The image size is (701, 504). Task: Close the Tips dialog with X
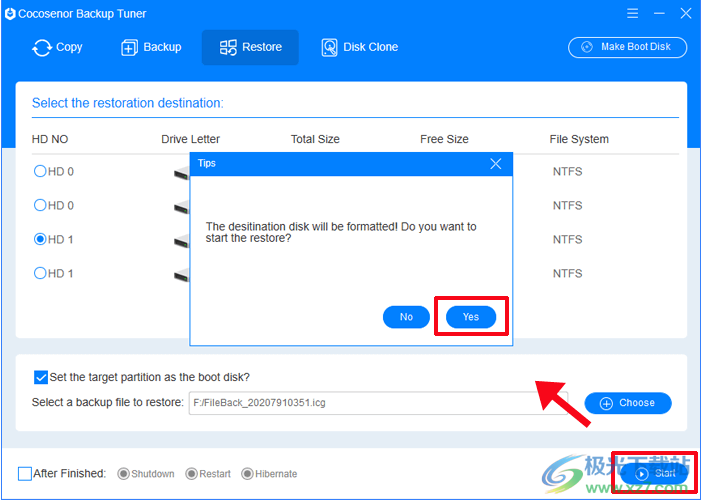(x=495, y=164)
